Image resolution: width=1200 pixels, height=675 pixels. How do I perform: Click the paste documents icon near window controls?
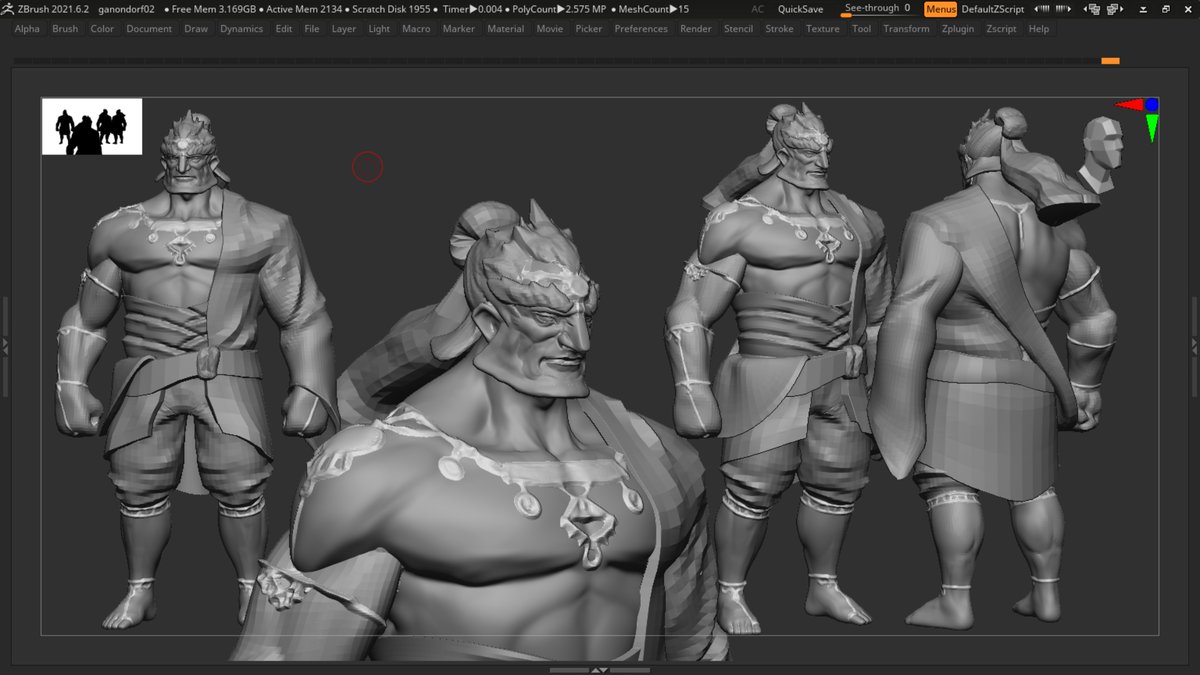coord(1111,10)
